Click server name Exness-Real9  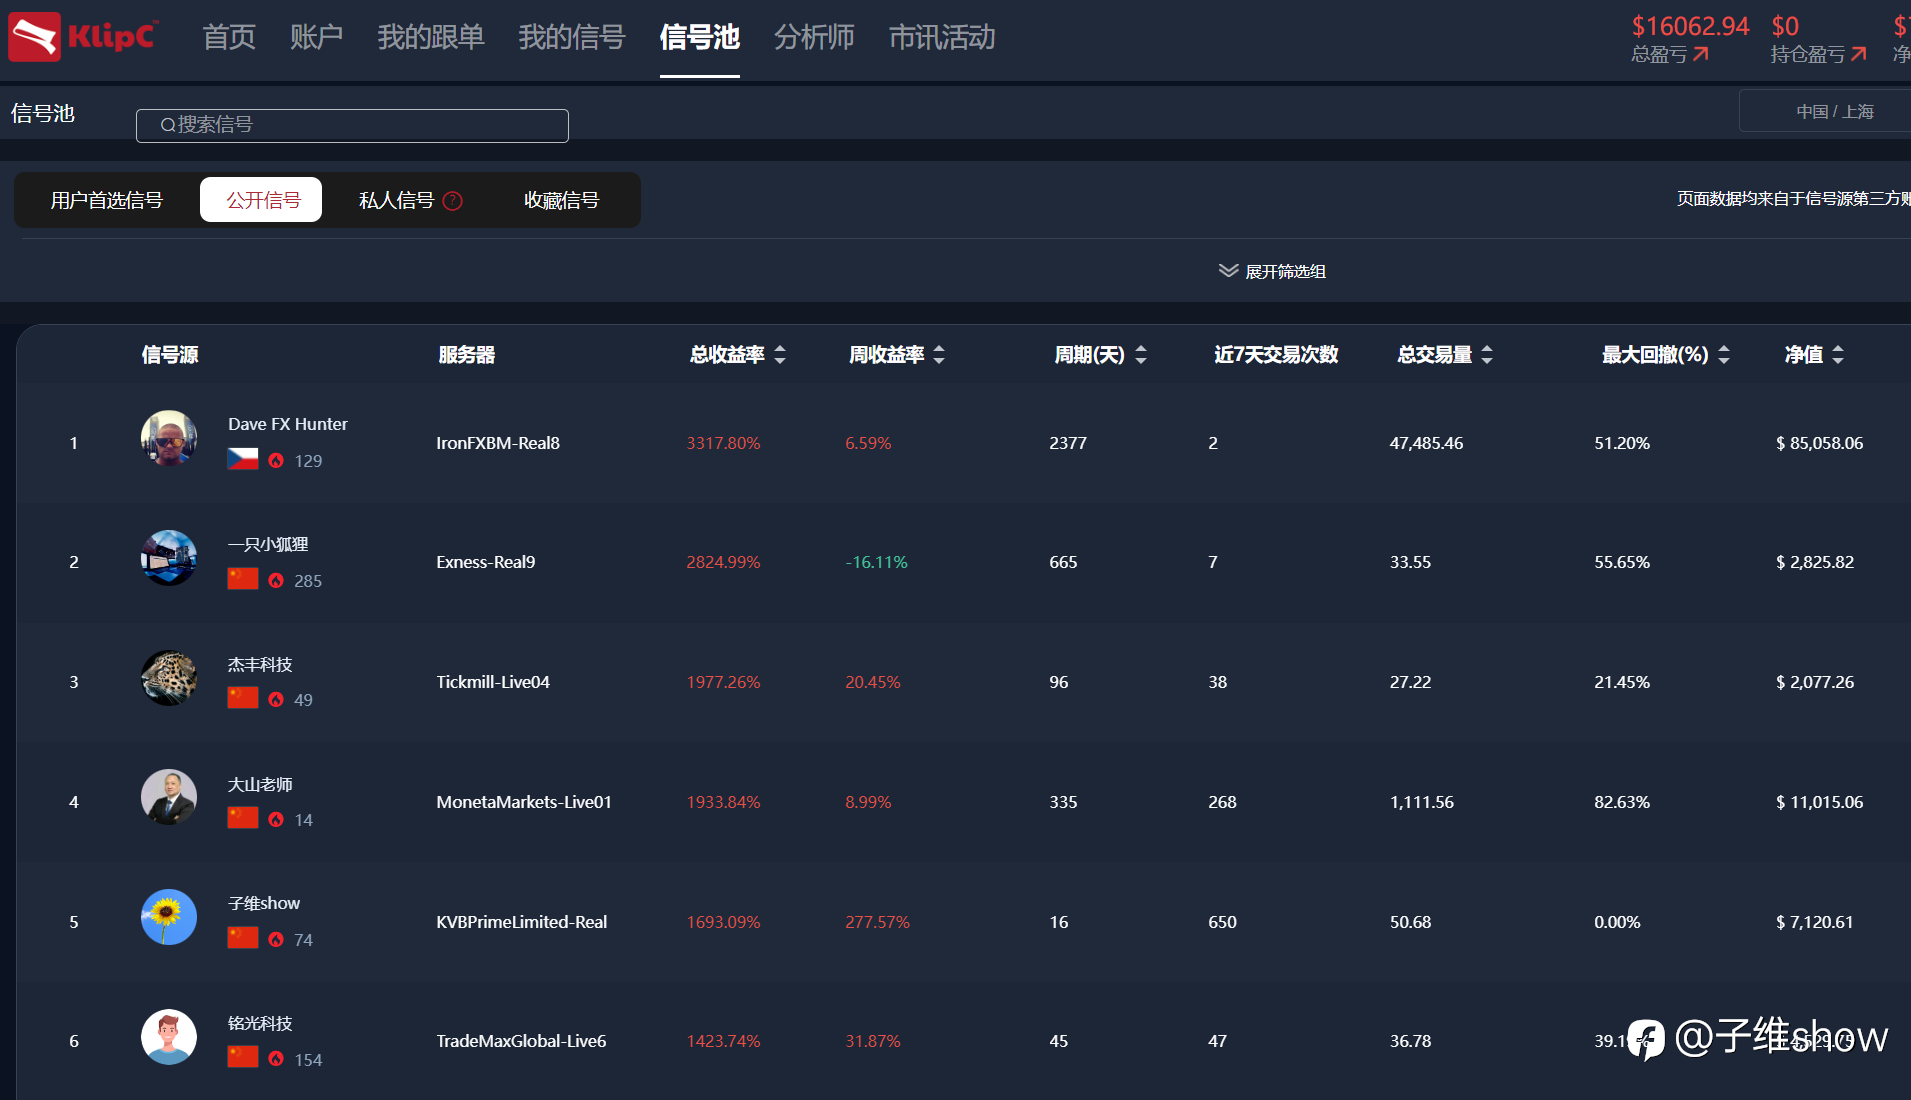[x=486, y=562]
